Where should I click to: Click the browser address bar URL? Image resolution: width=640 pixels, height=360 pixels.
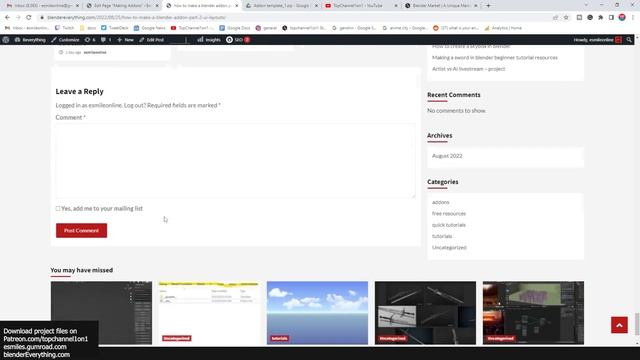136,18
